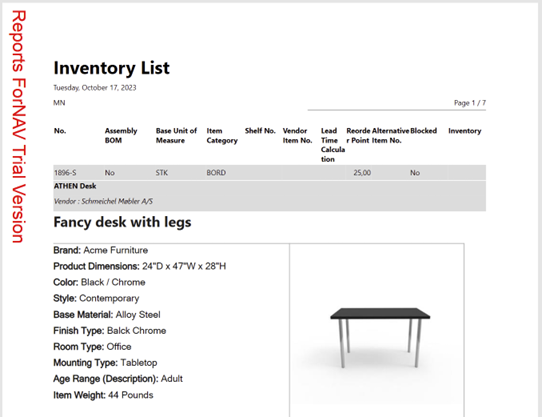Viewport: 542px width, 417px height.
Task: Click the Inventory column header
Action: click(x=465, y=131)
